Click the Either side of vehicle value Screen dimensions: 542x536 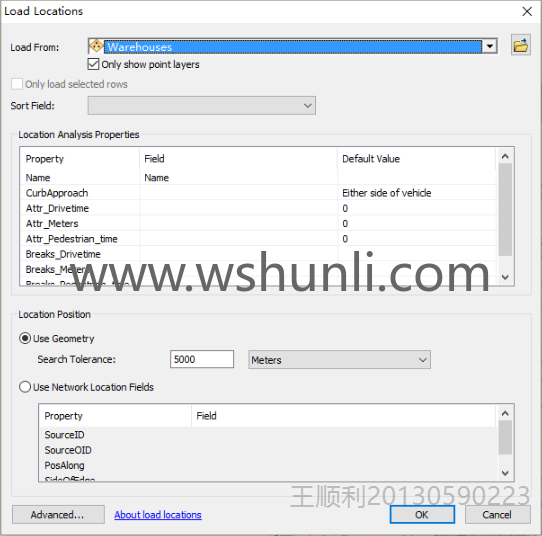386,193
